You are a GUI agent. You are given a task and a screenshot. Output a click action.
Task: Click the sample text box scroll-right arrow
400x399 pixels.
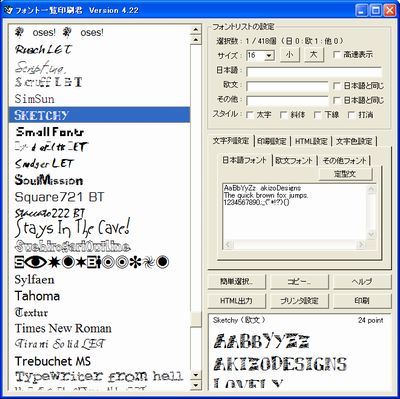click(x=360, y=245)
